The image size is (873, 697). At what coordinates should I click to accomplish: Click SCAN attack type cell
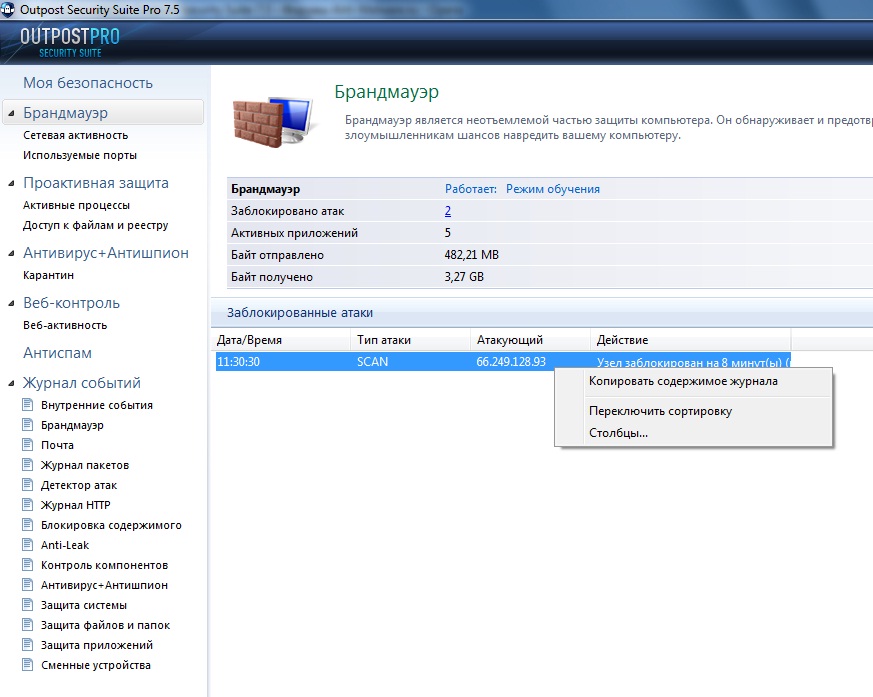coord(372,362)
